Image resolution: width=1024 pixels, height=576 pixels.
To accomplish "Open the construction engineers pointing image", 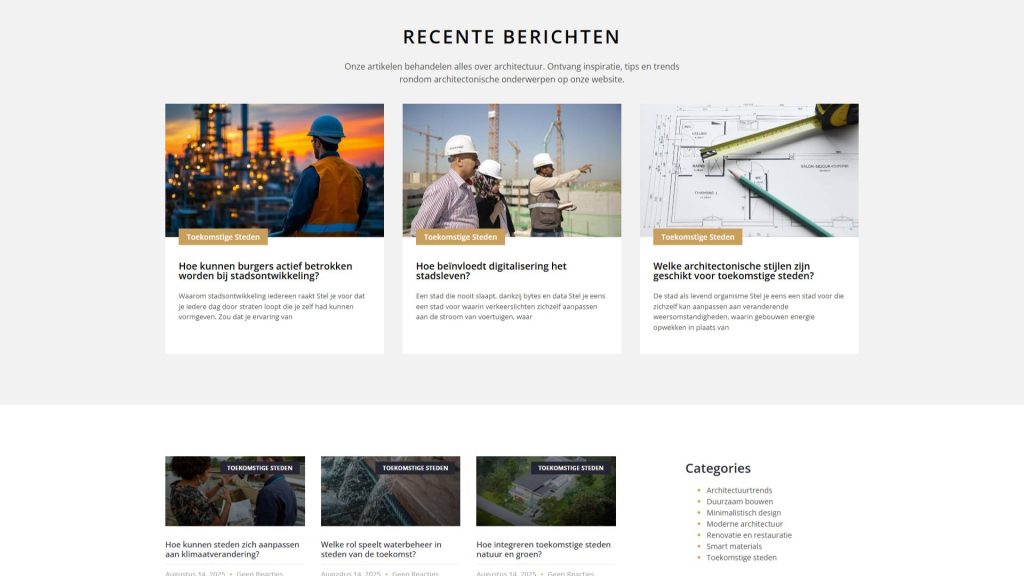I will [x=511, y=168].
